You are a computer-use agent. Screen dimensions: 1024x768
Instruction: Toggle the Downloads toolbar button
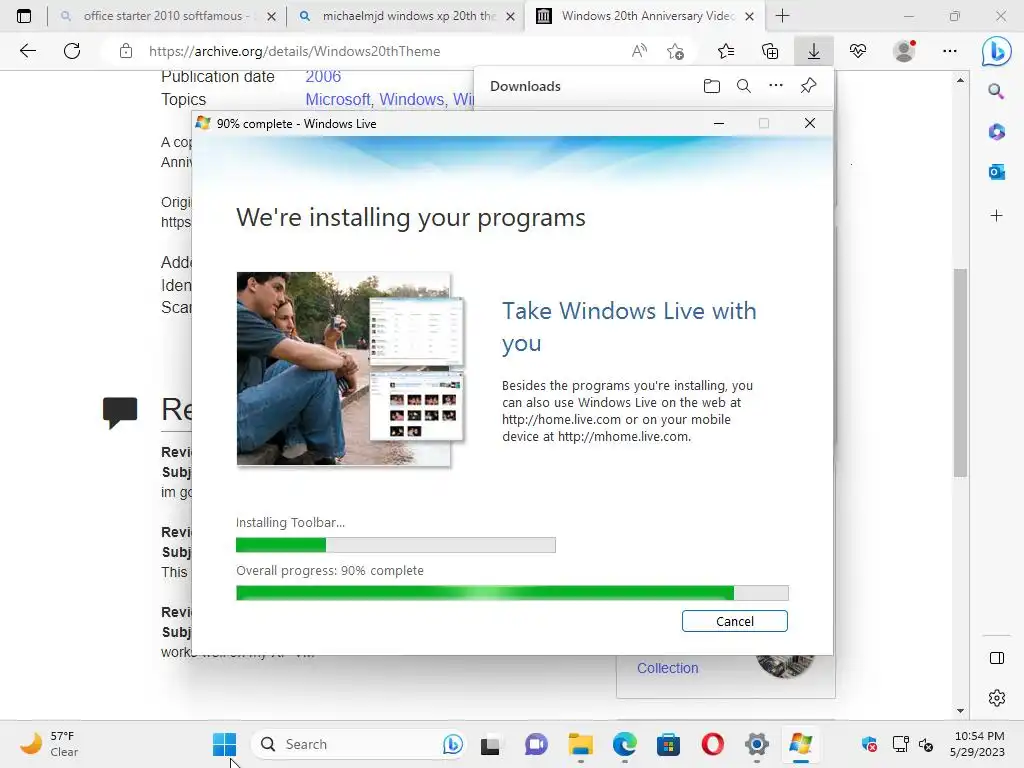(x=814, y=51)
